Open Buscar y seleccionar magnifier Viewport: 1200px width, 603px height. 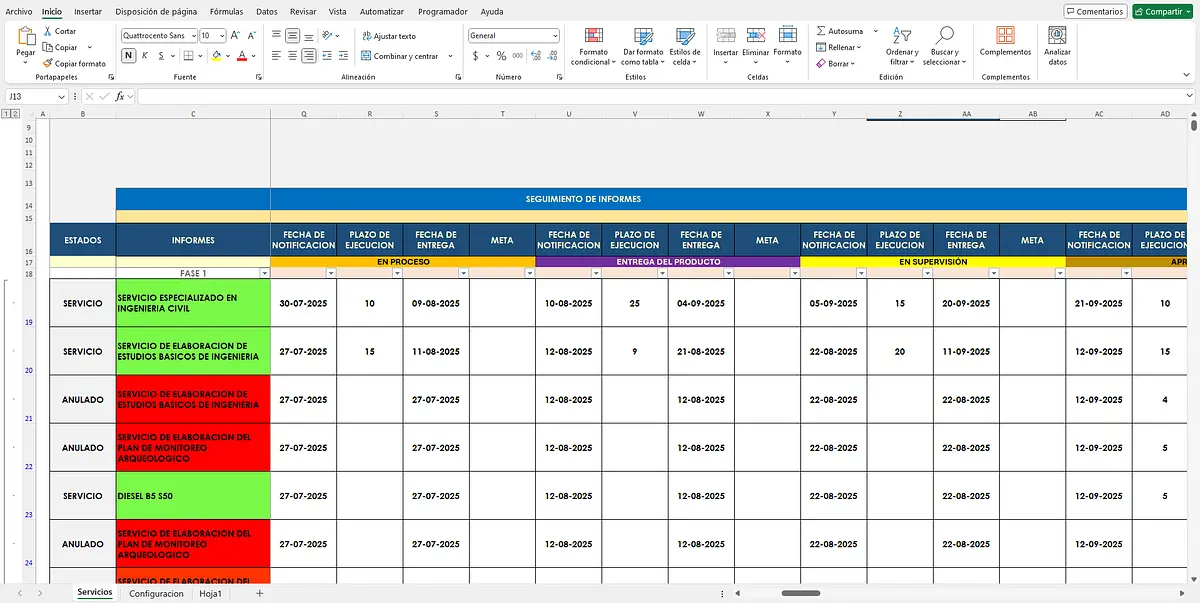[x=943, y=36]
